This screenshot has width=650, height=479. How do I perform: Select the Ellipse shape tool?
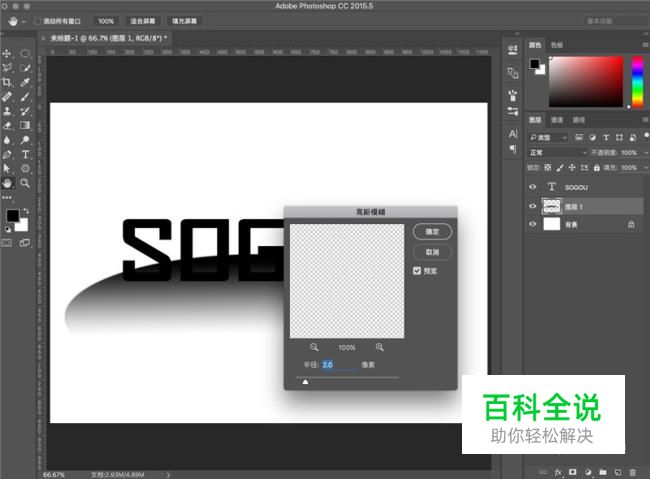click(x=25, y=168)
